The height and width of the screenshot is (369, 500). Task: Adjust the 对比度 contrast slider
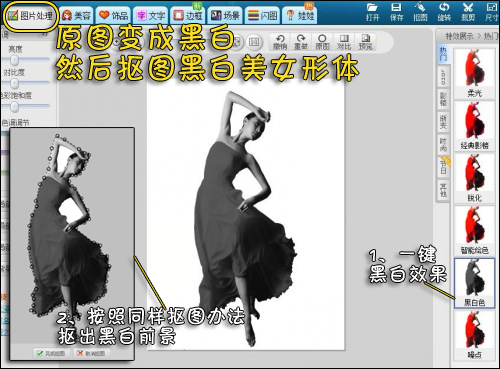point(14,84)
